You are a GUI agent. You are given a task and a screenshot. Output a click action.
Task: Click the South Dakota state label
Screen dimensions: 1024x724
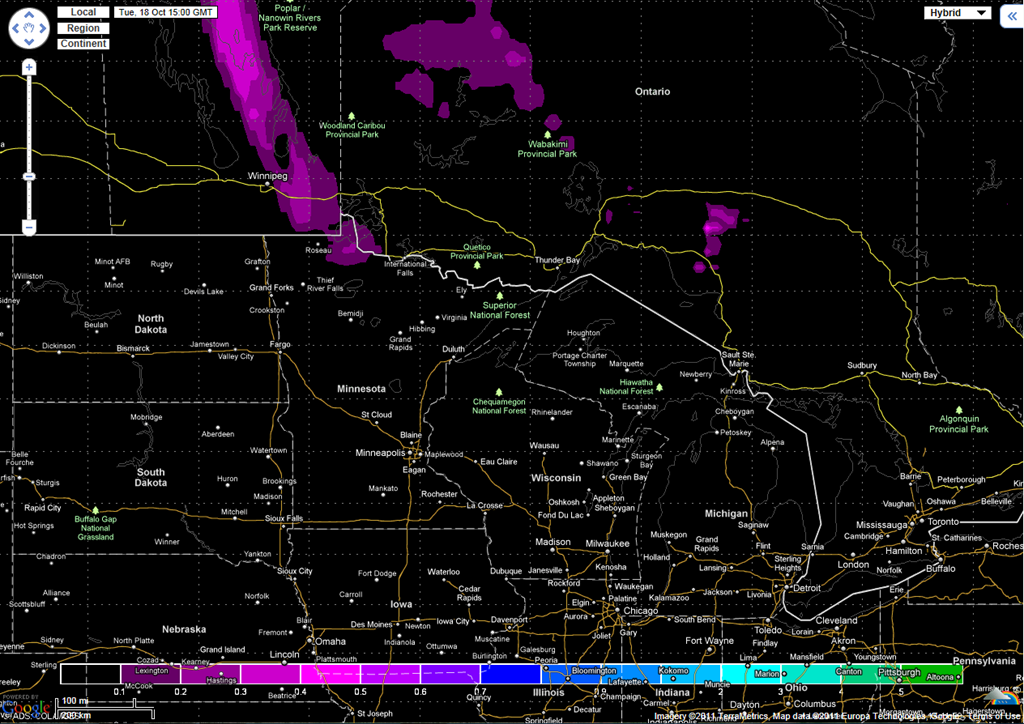pos(151,477)
